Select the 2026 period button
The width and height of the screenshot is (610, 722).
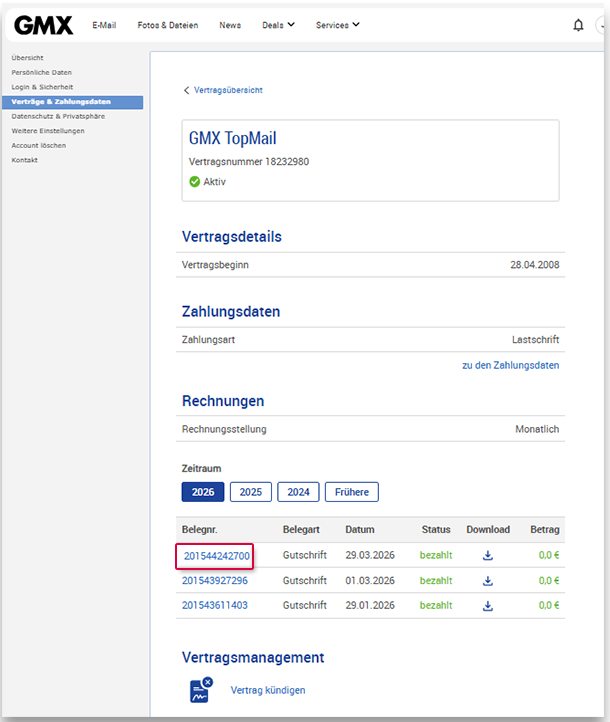[203, 492]
